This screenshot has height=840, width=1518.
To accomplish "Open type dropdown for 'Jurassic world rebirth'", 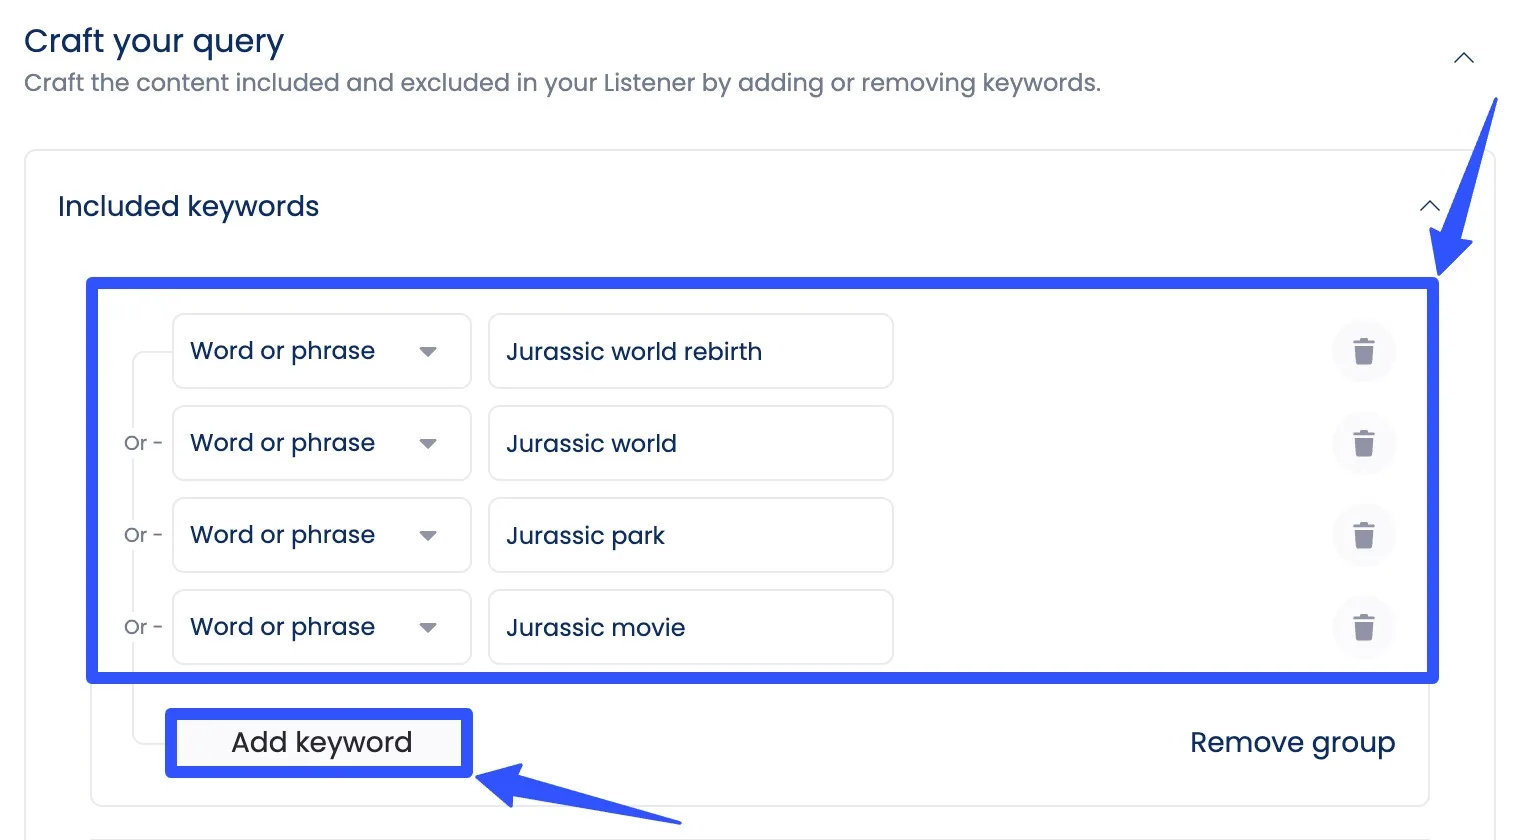I will pos(321,351).
